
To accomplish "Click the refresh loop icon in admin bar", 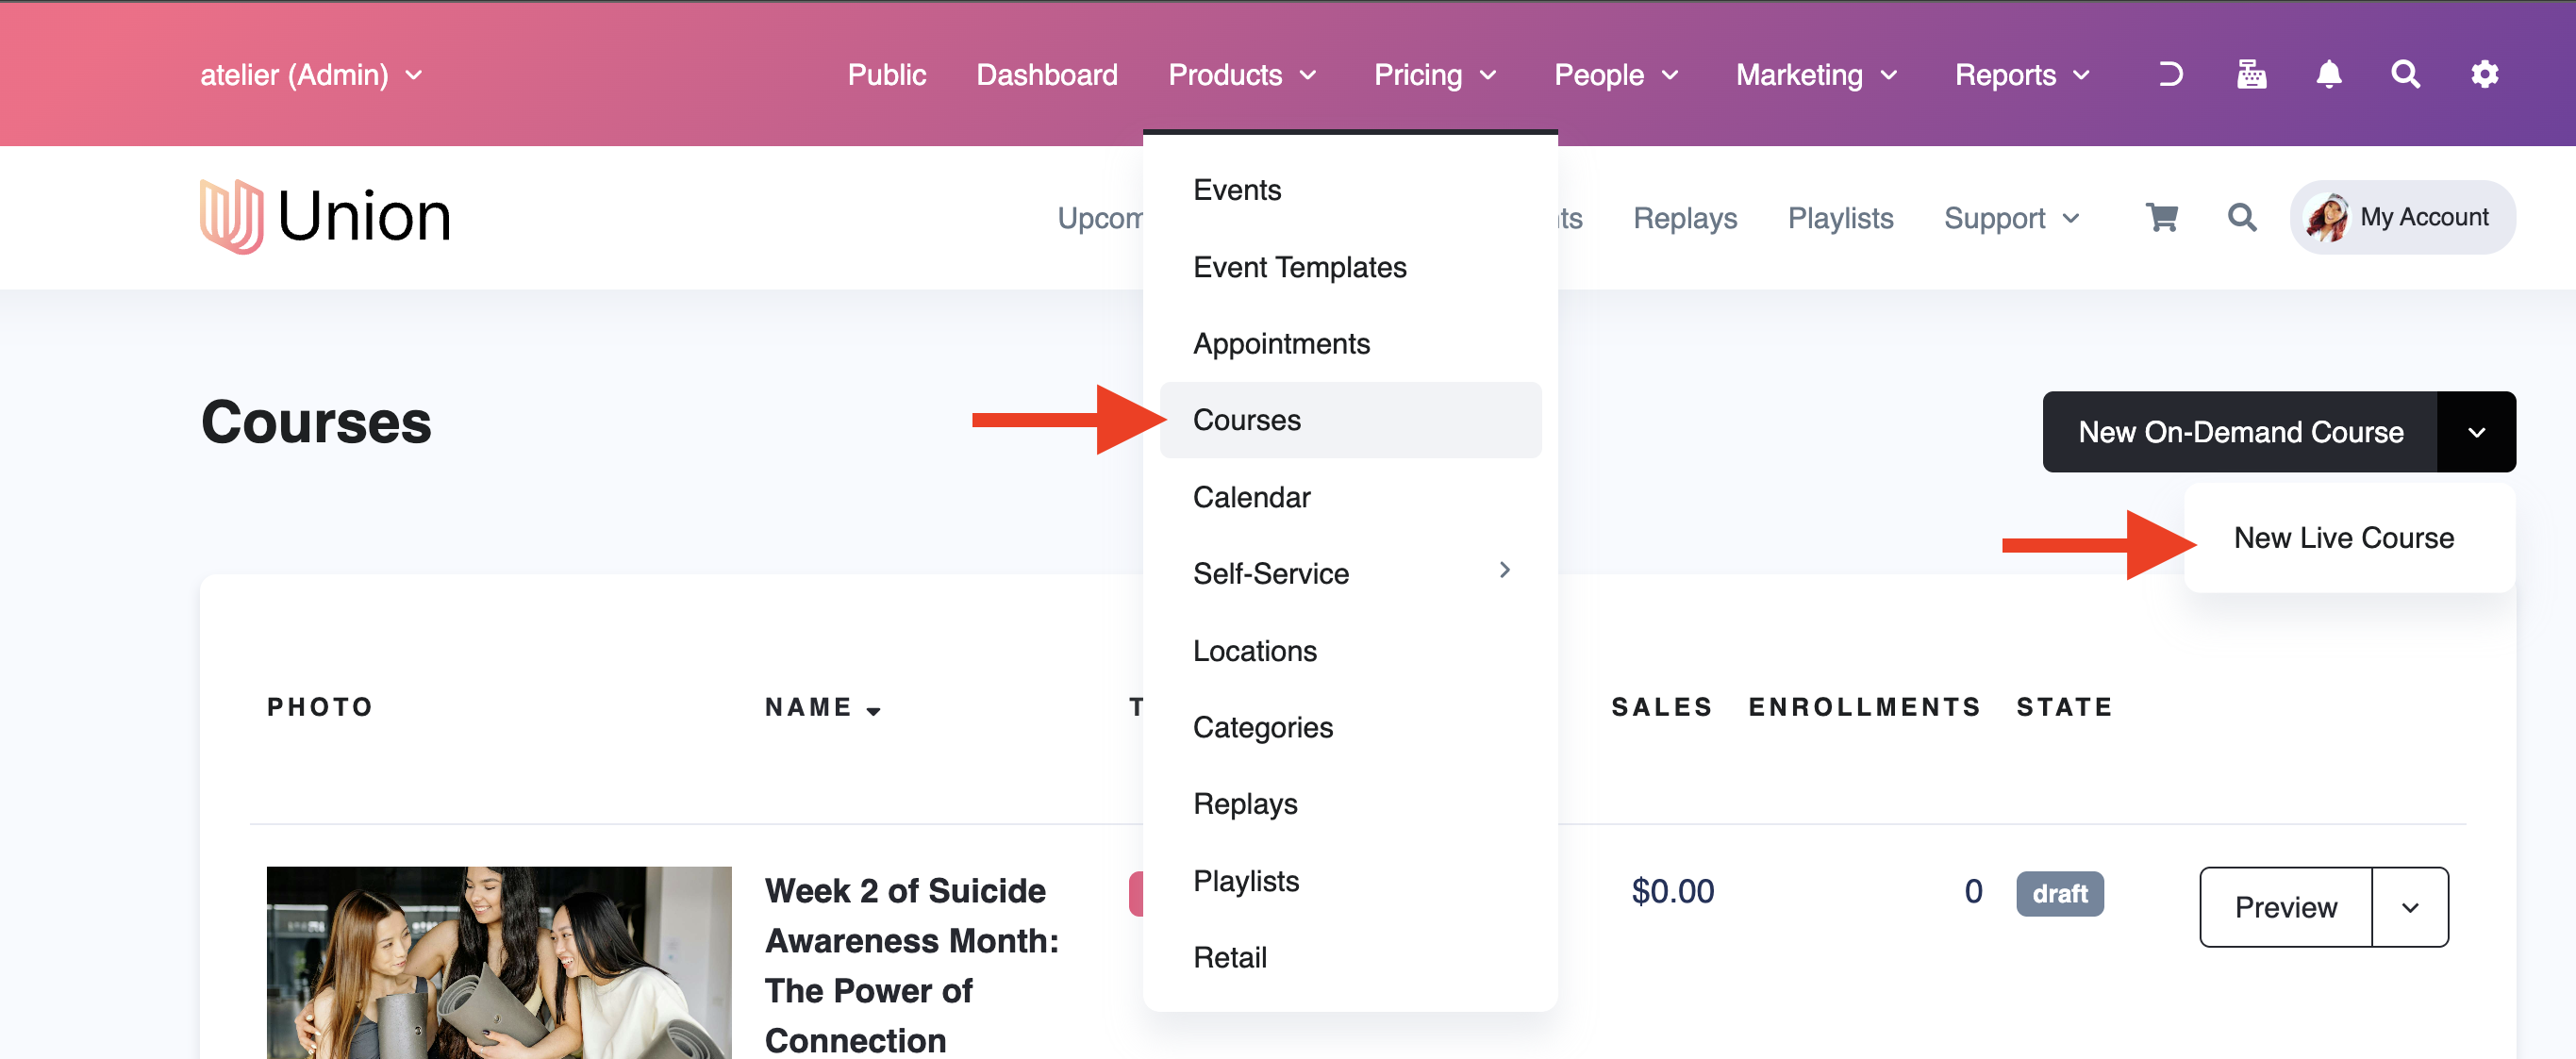I will point(2170,74).
